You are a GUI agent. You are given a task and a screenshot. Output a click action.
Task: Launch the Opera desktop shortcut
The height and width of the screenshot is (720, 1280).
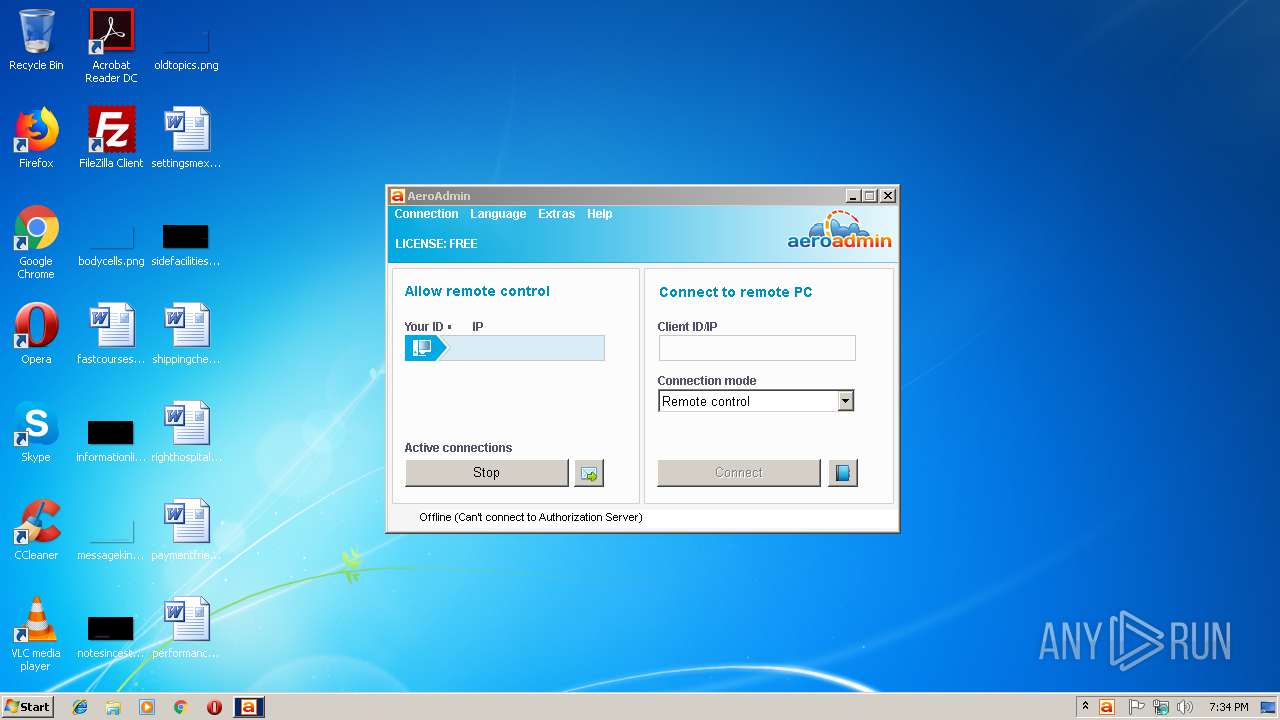point(36,334)
